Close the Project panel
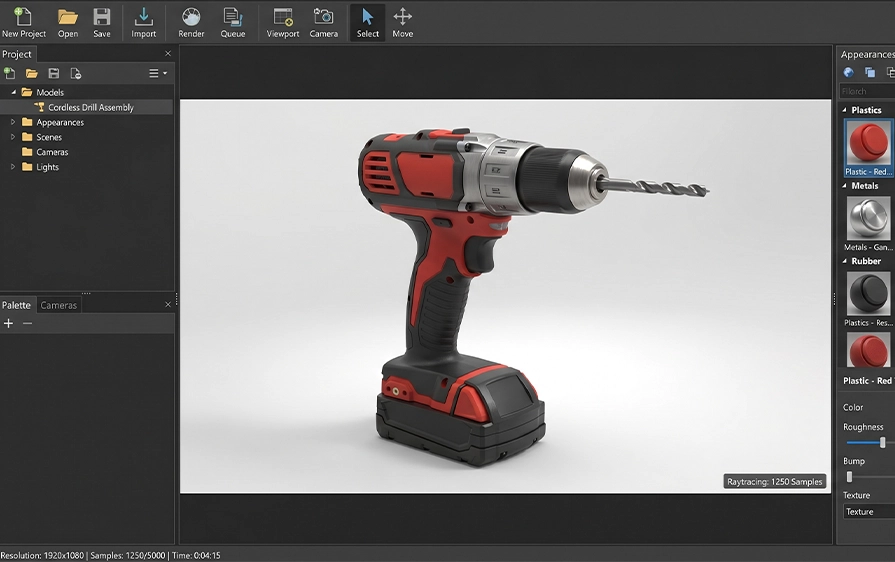The height and width of the screenshot is (562, 895). pyautogui.click(x=168, y=54)
